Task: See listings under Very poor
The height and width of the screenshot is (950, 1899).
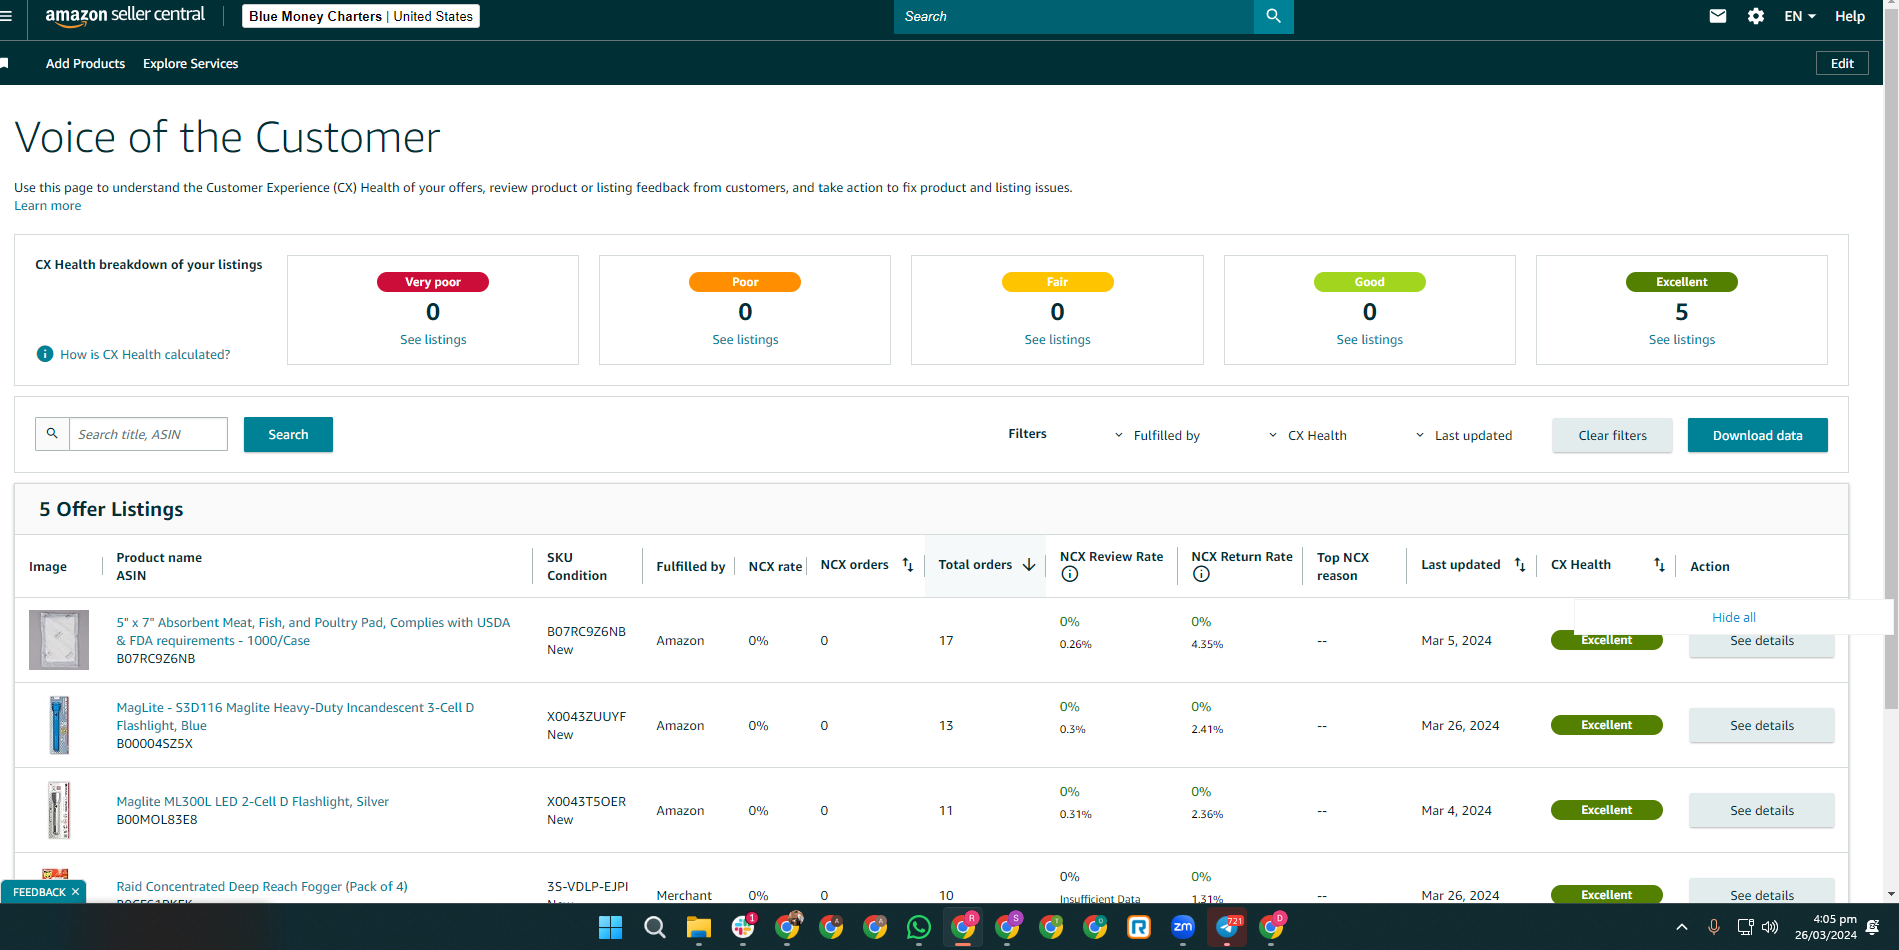Action: [x=433, y=340]
